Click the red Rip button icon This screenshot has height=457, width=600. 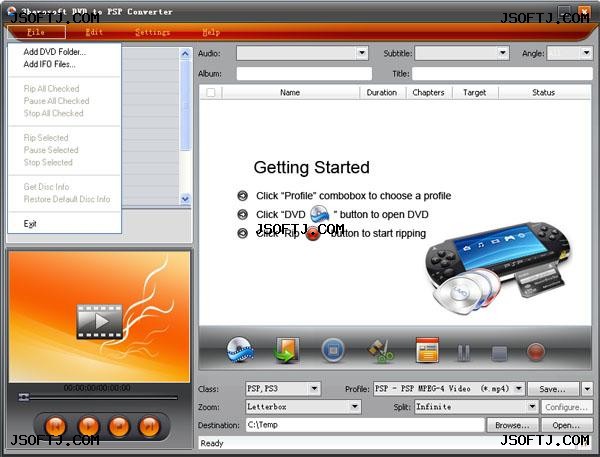tap(536, 352)
